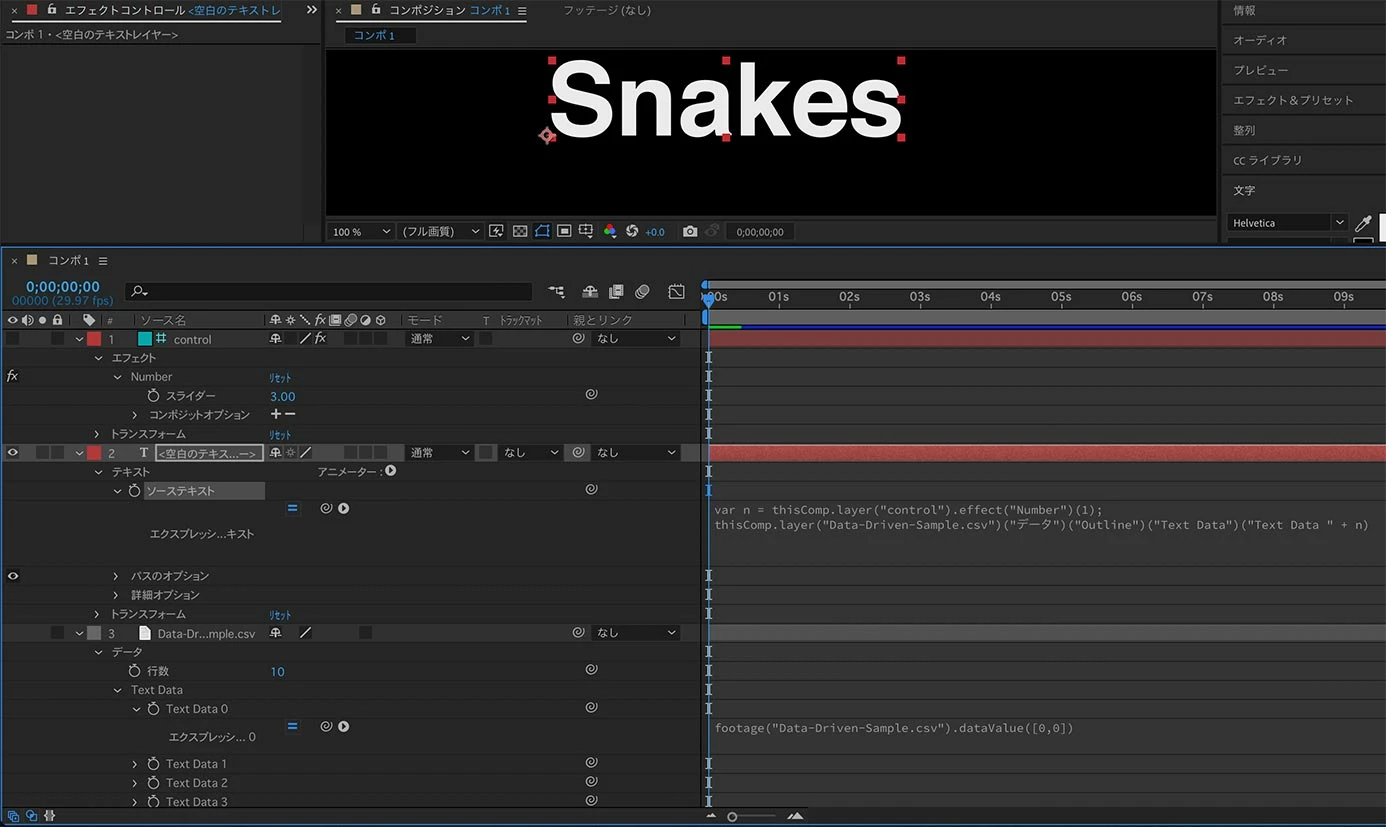This screenshot has width=1386, height=827.
Task: Click region of interest icon
Action: tap(564, 231)
